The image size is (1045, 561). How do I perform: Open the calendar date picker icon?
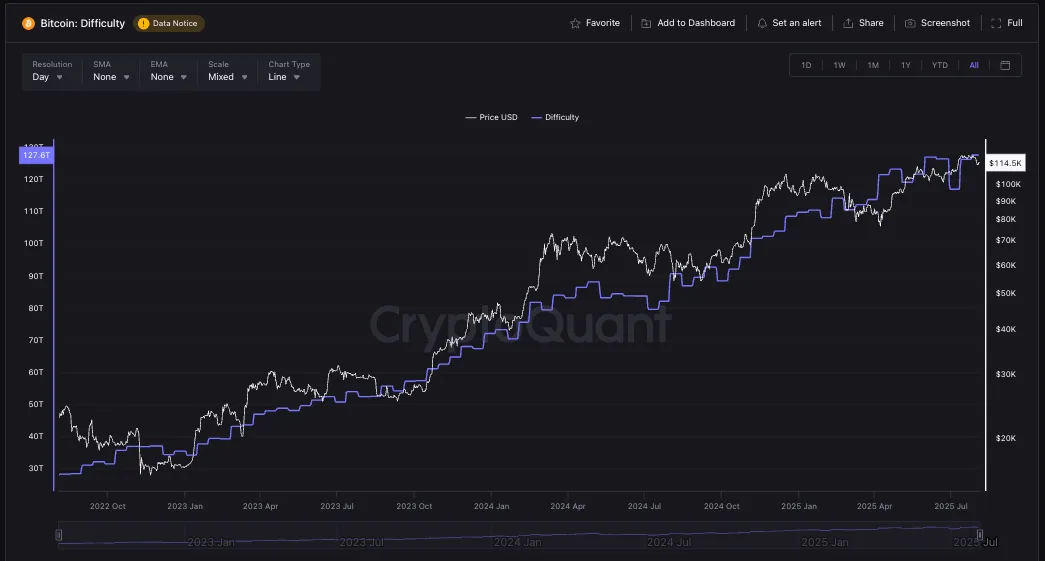tap(1005, 65)
